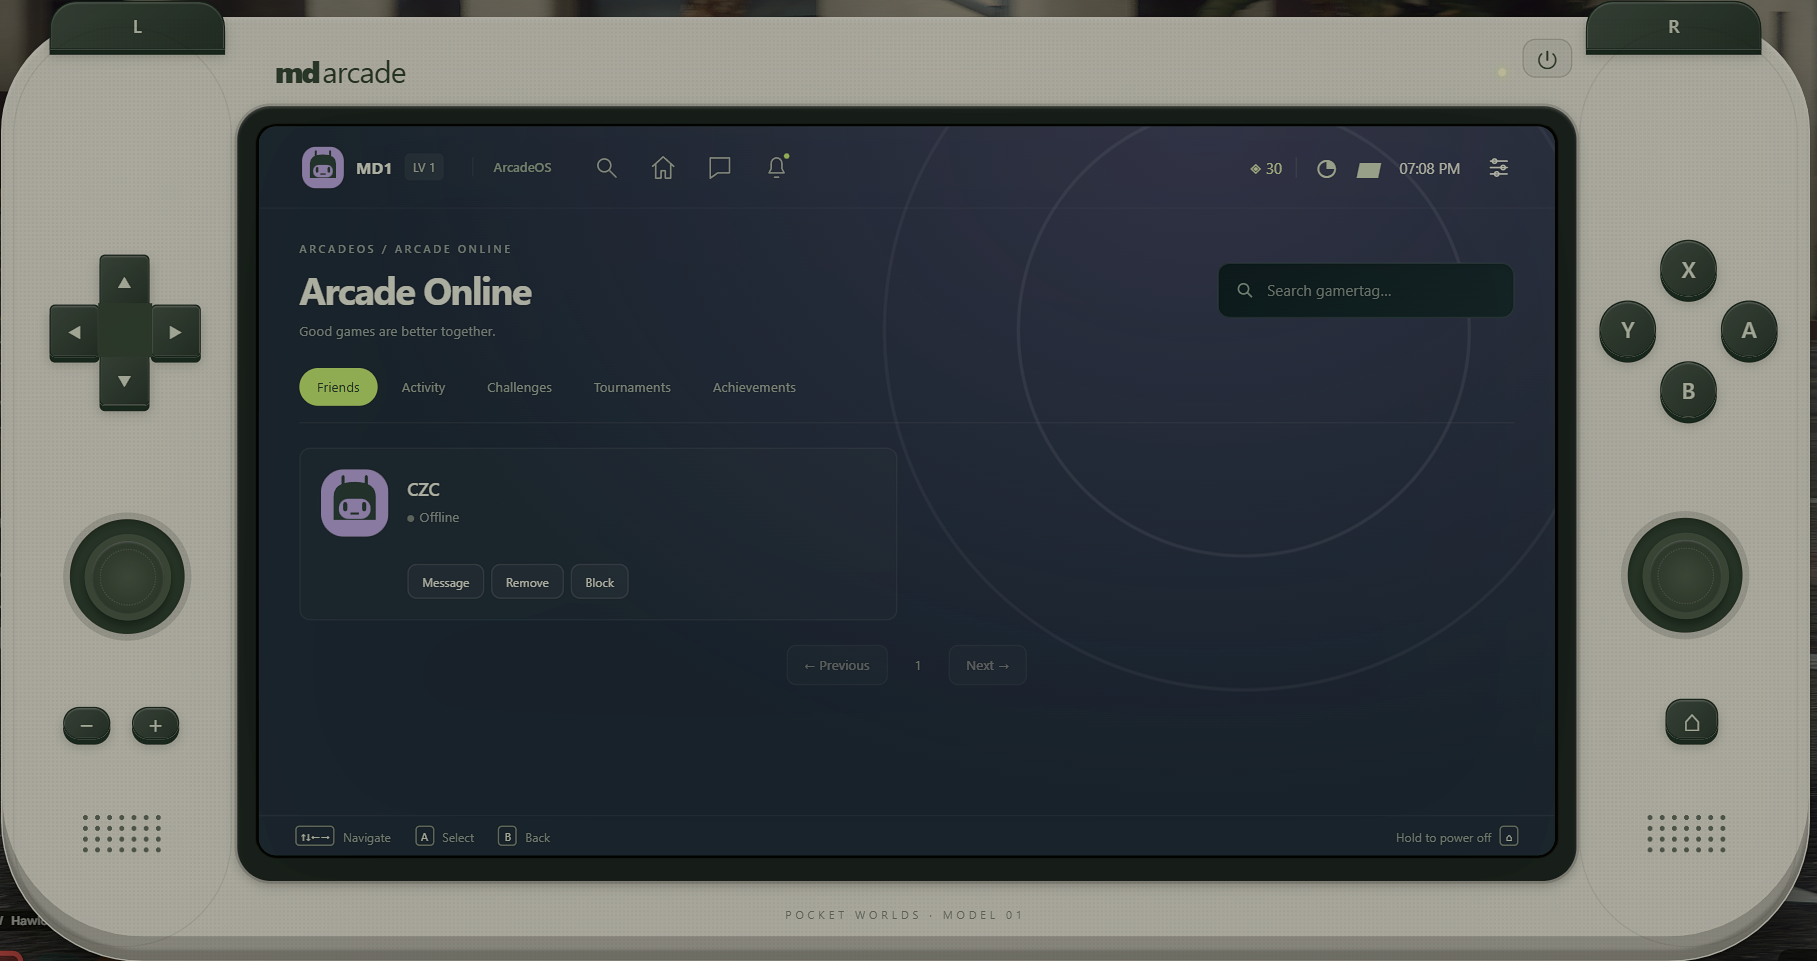Click the Y face button
The height and width of the screenshot is (961, 1817).
coord(1627,330)
